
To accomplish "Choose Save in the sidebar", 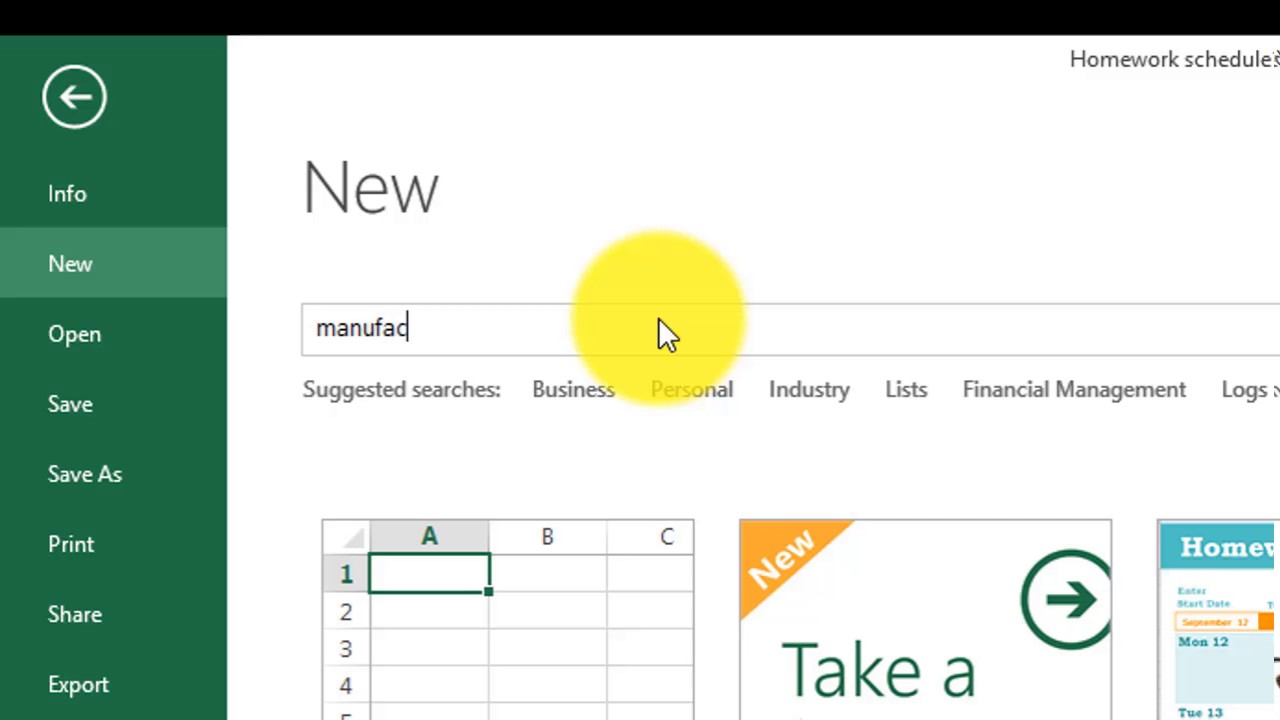I will tap(70, 404).
